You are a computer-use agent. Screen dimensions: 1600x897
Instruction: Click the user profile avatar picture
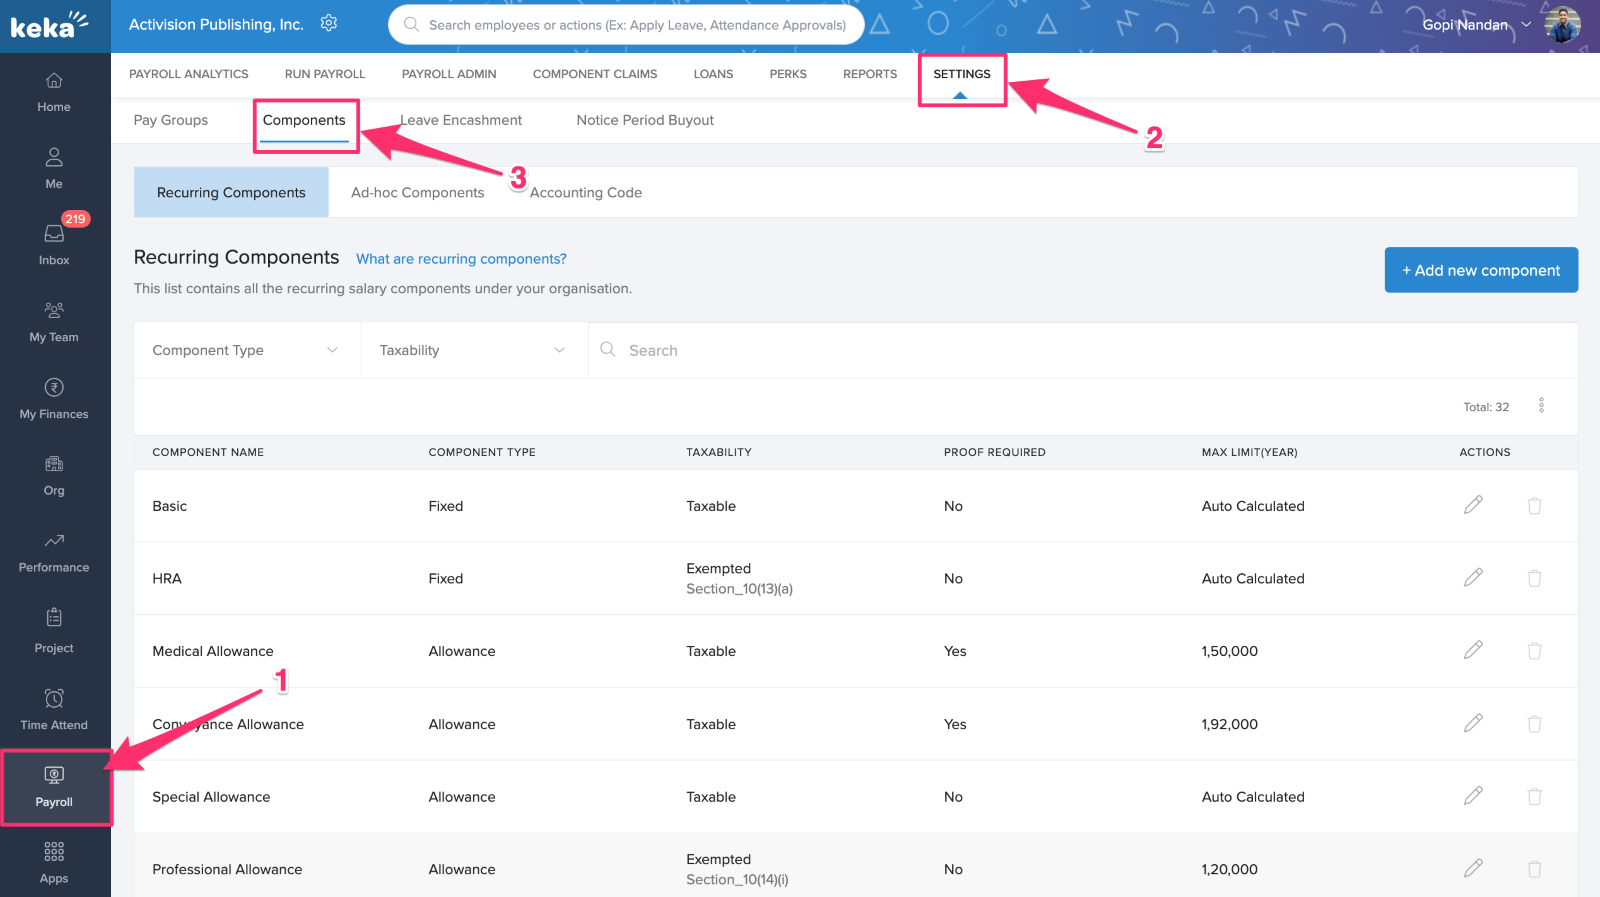tap(1562, 25)
